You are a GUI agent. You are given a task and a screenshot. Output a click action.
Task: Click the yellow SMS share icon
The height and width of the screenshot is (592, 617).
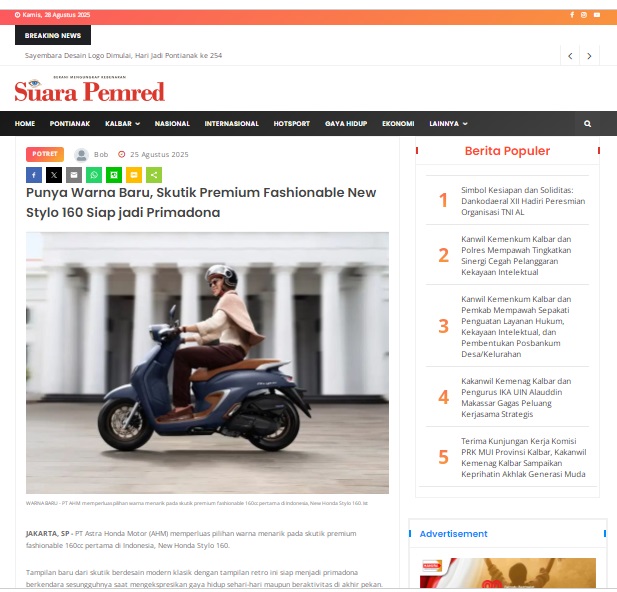134,175
